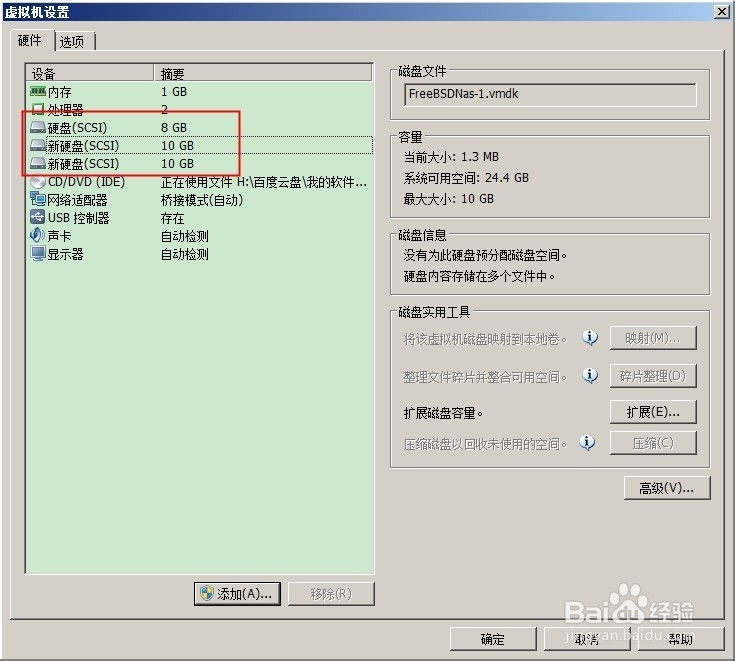Click the USB controller icon
Screen dimensions: 735x661
[38, 217]
